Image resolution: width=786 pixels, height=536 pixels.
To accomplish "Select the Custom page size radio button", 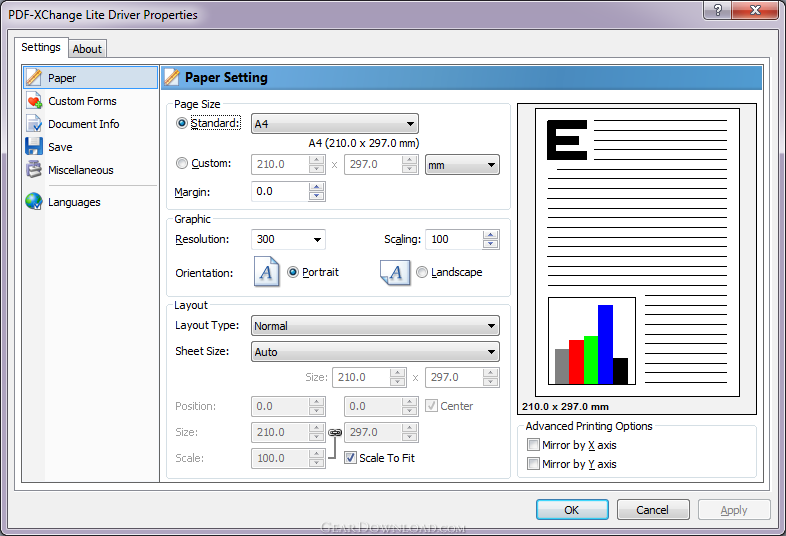I will (x=182, y=163).
